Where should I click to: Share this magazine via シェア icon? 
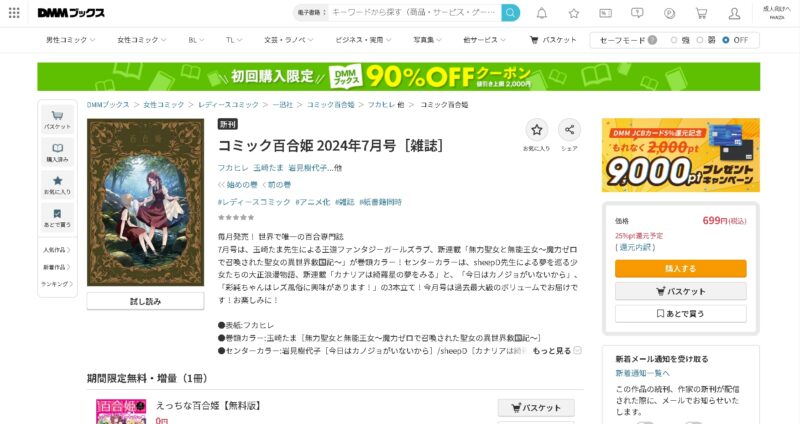click(569, 130)
